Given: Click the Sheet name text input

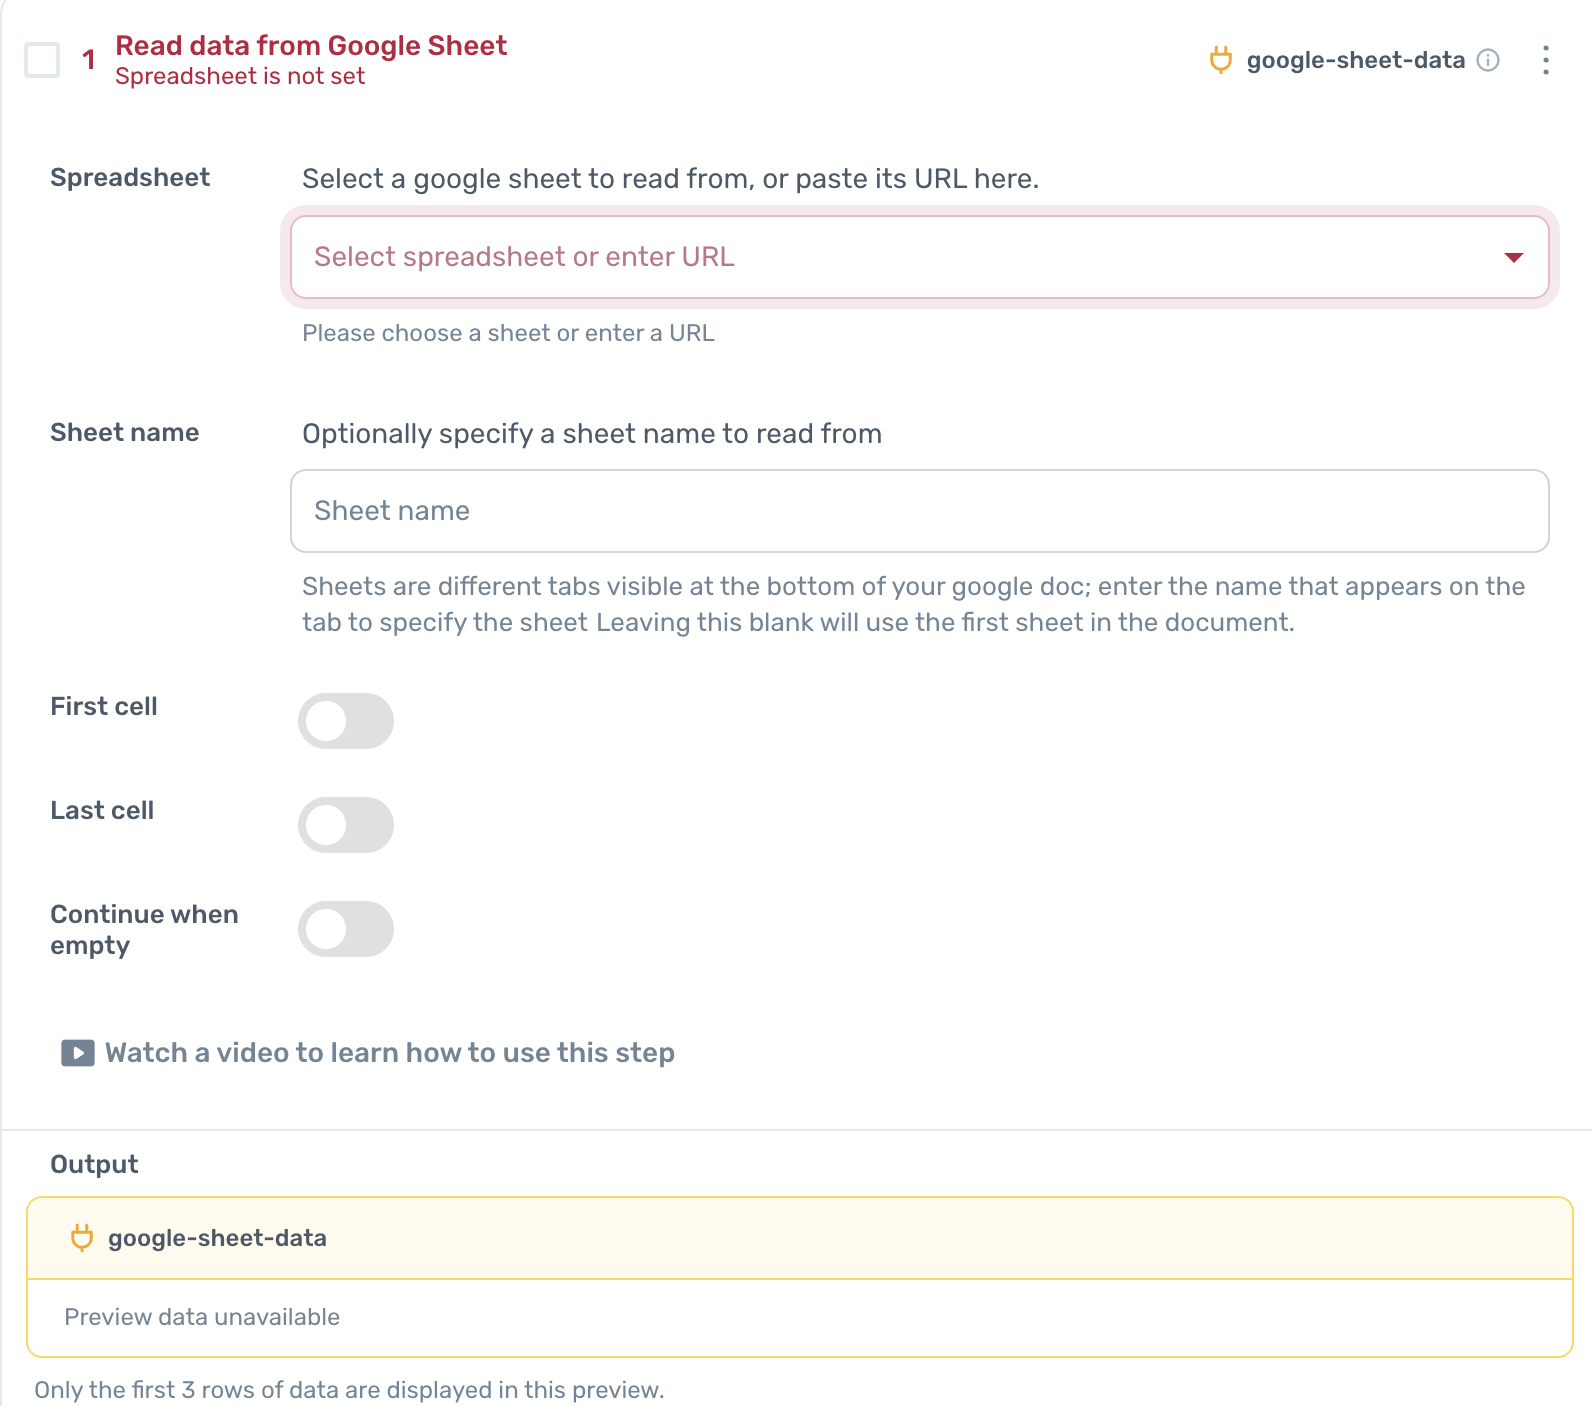Looking at the screenshot, I should tap(919, 511).
